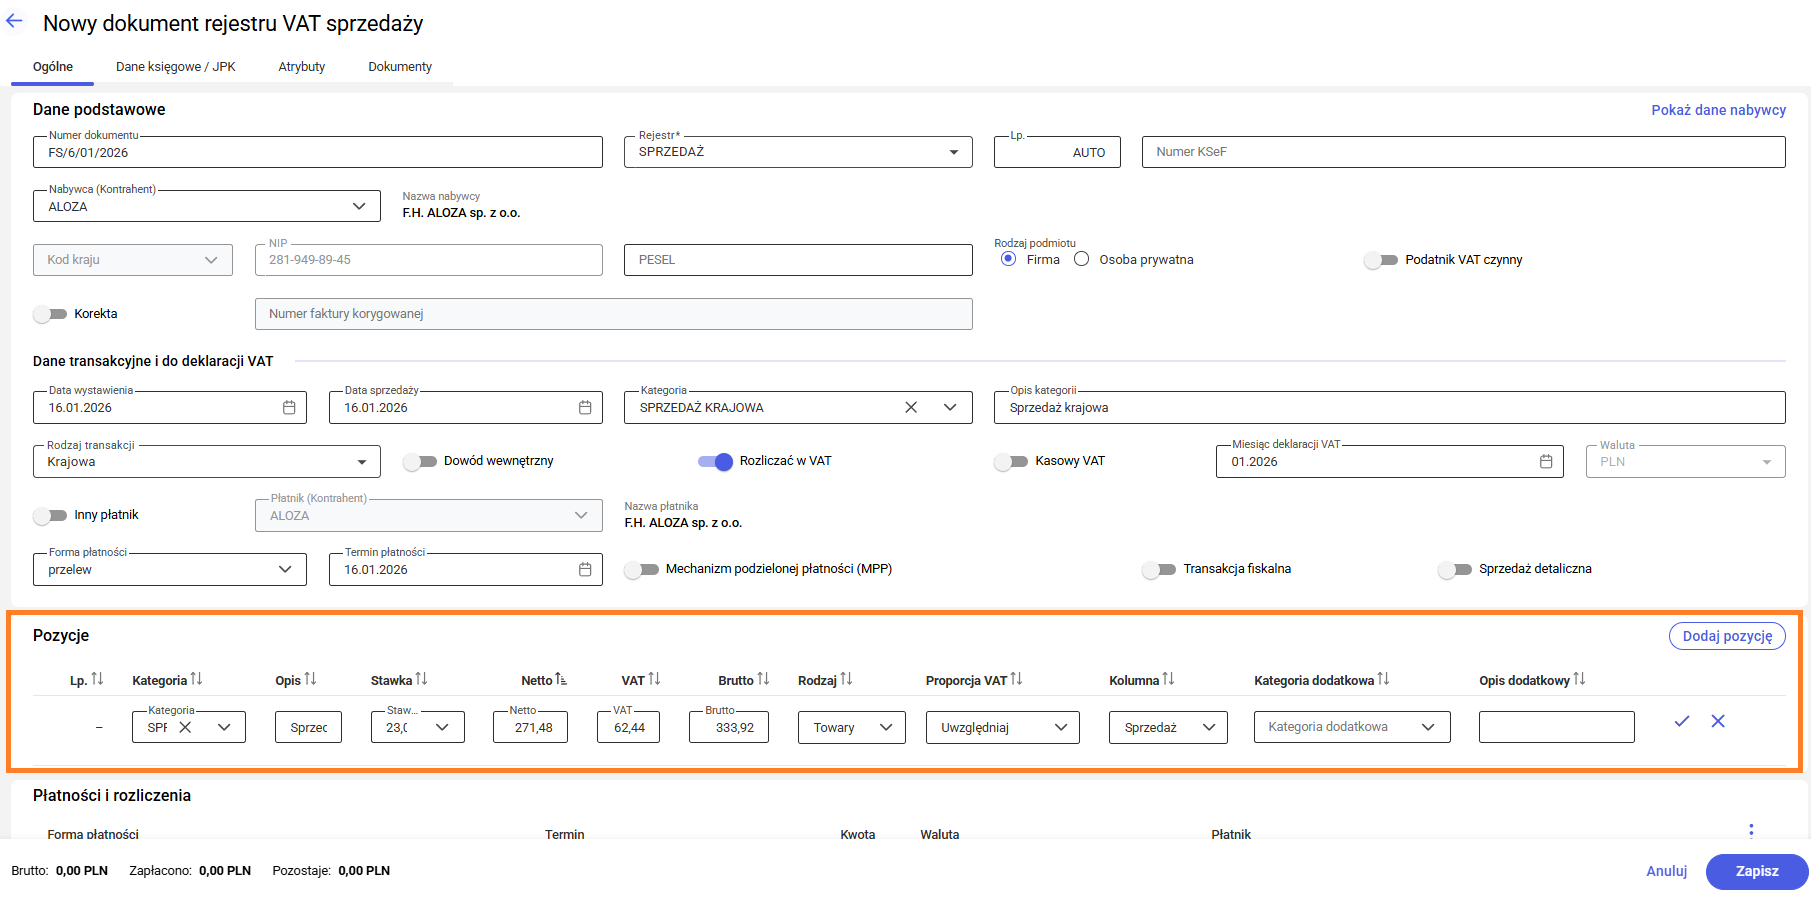This screenshot has width=1811, height=897.
Task: Open Forma płatności dropdown
Action: (285, 569)
